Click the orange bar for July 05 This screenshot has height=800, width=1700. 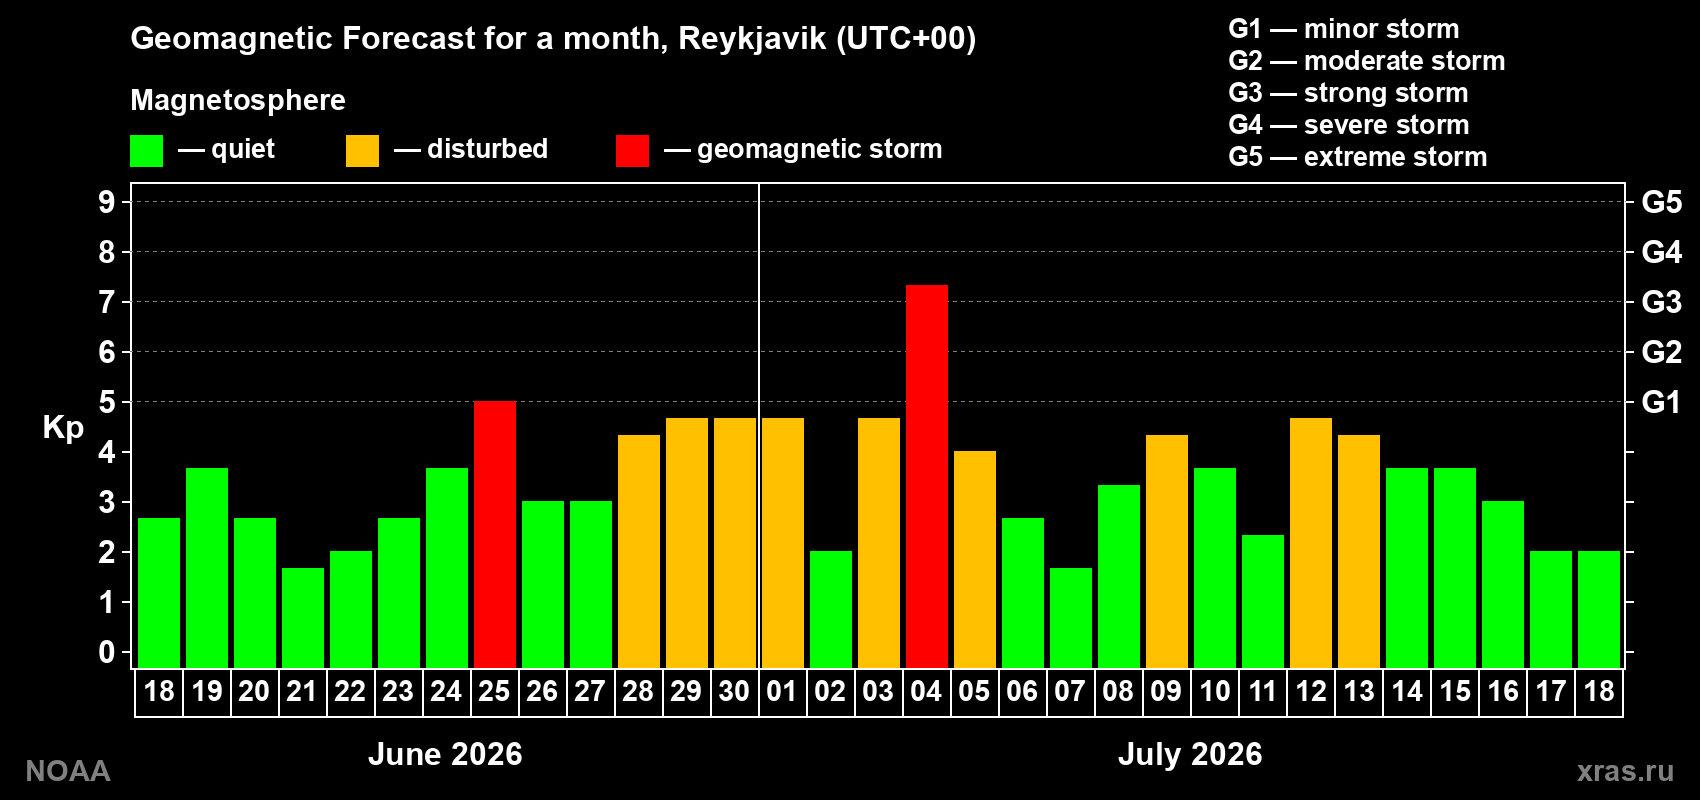coord(975,559)
